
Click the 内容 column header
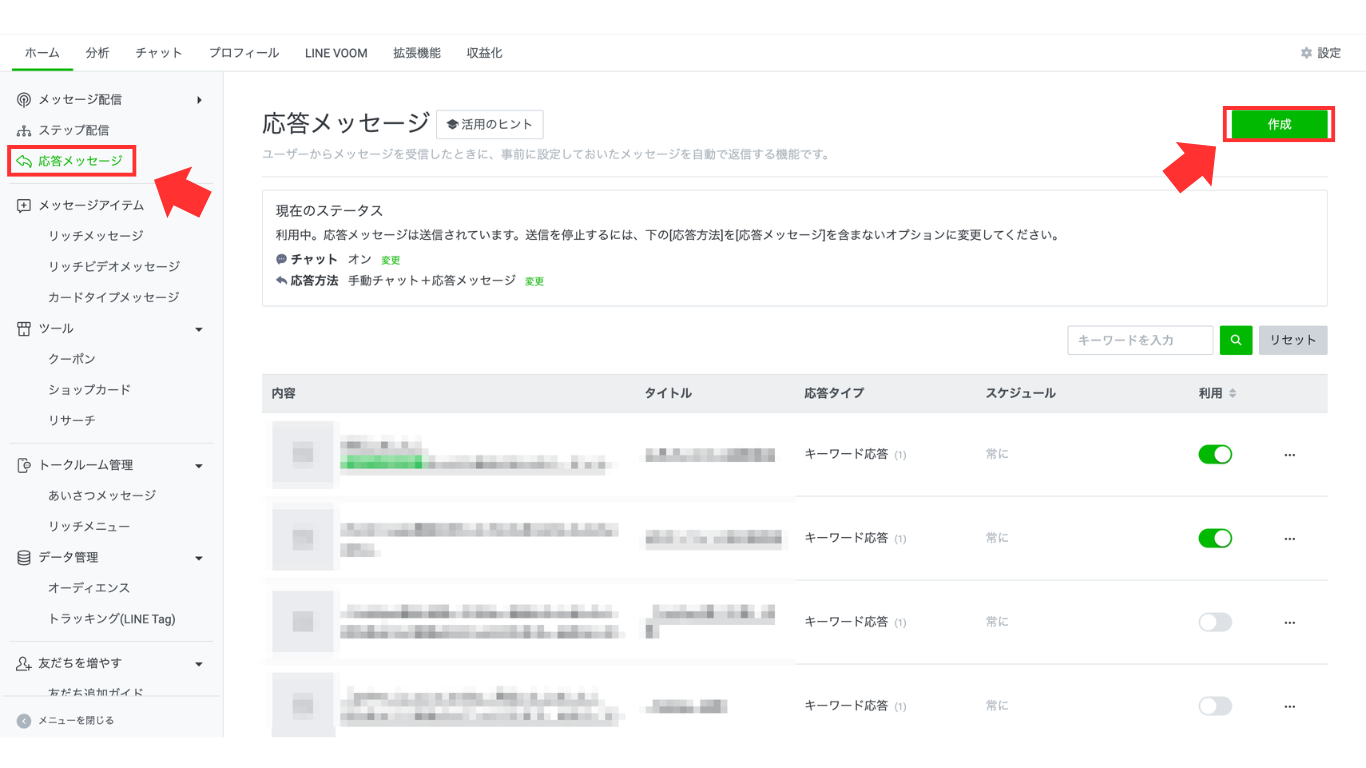click(x=284, y=393)
